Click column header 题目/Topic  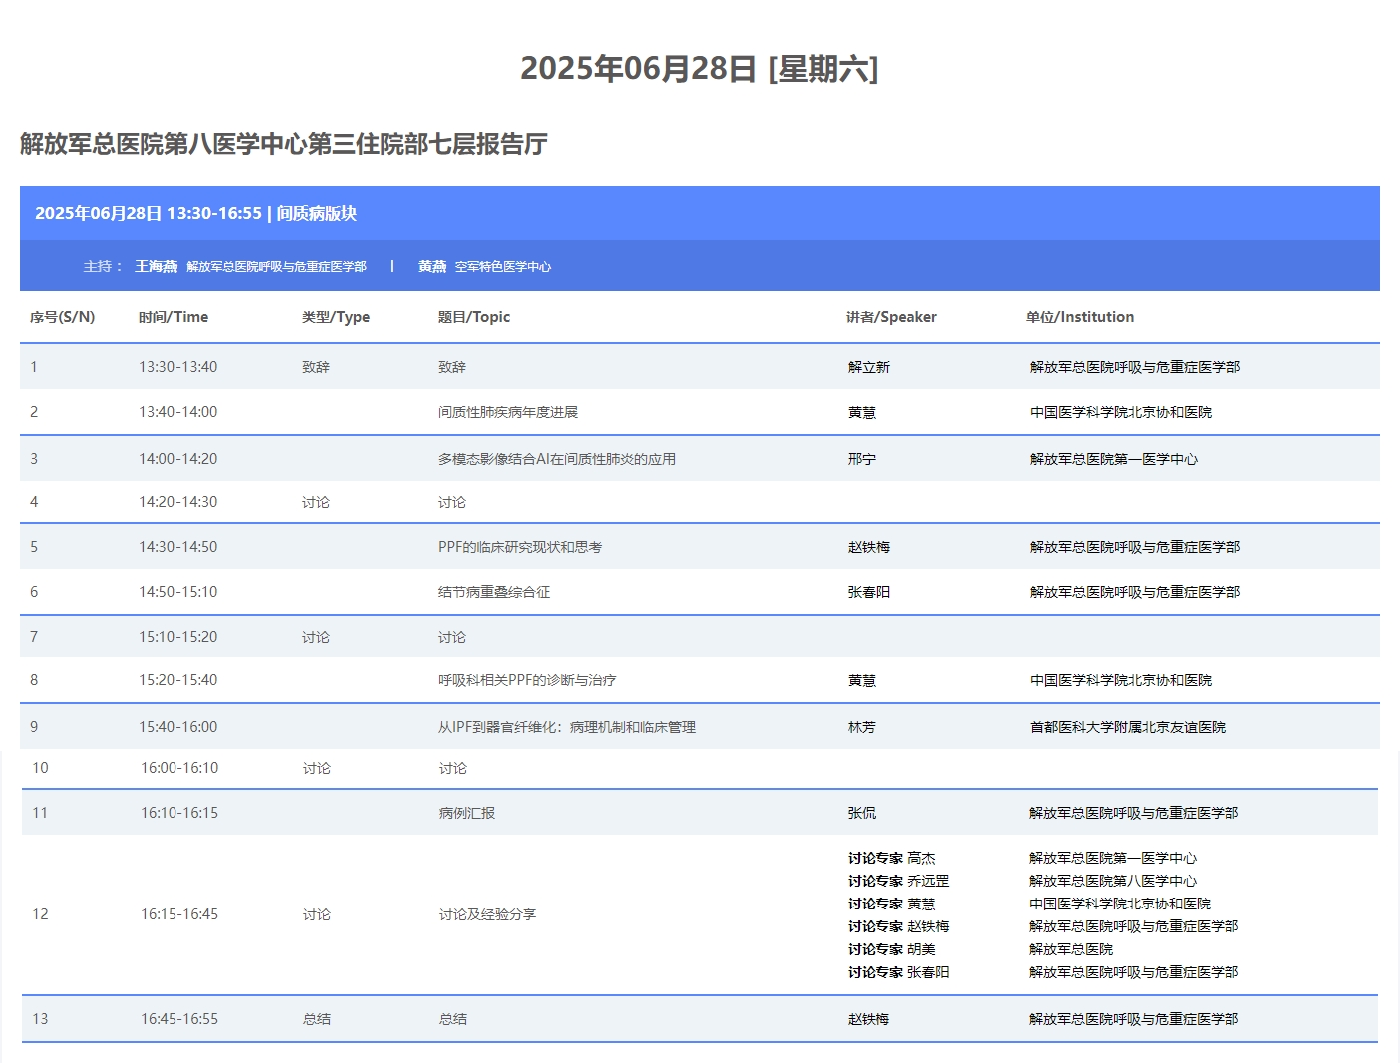point(474,317)
